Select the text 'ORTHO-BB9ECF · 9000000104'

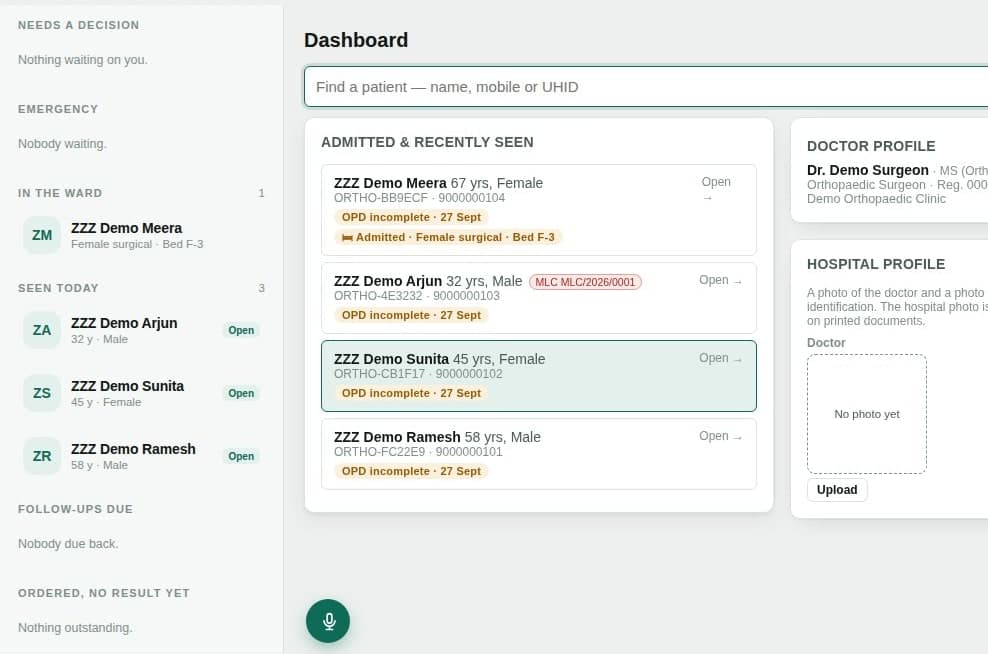(420, 198)
